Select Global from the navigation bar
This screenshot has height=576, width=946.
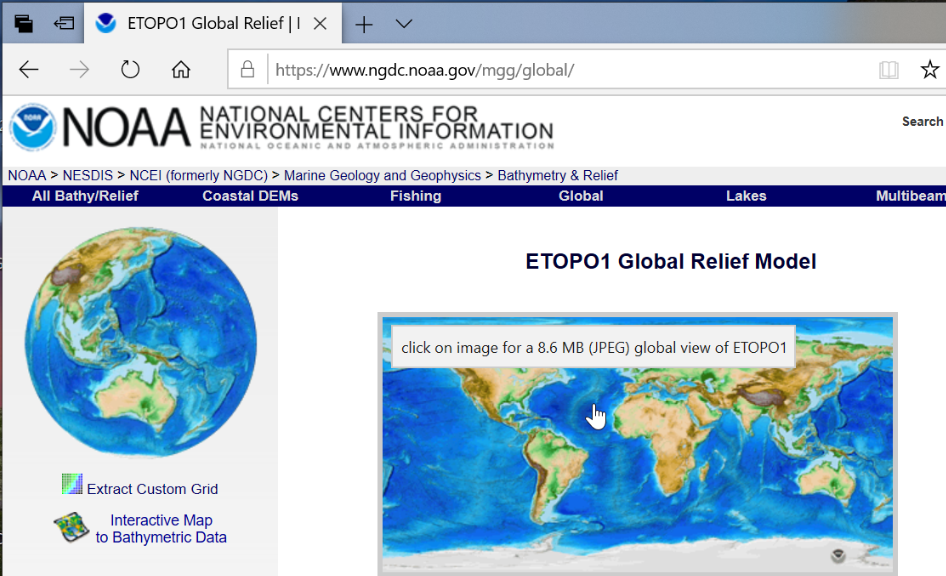coord(580,196)
